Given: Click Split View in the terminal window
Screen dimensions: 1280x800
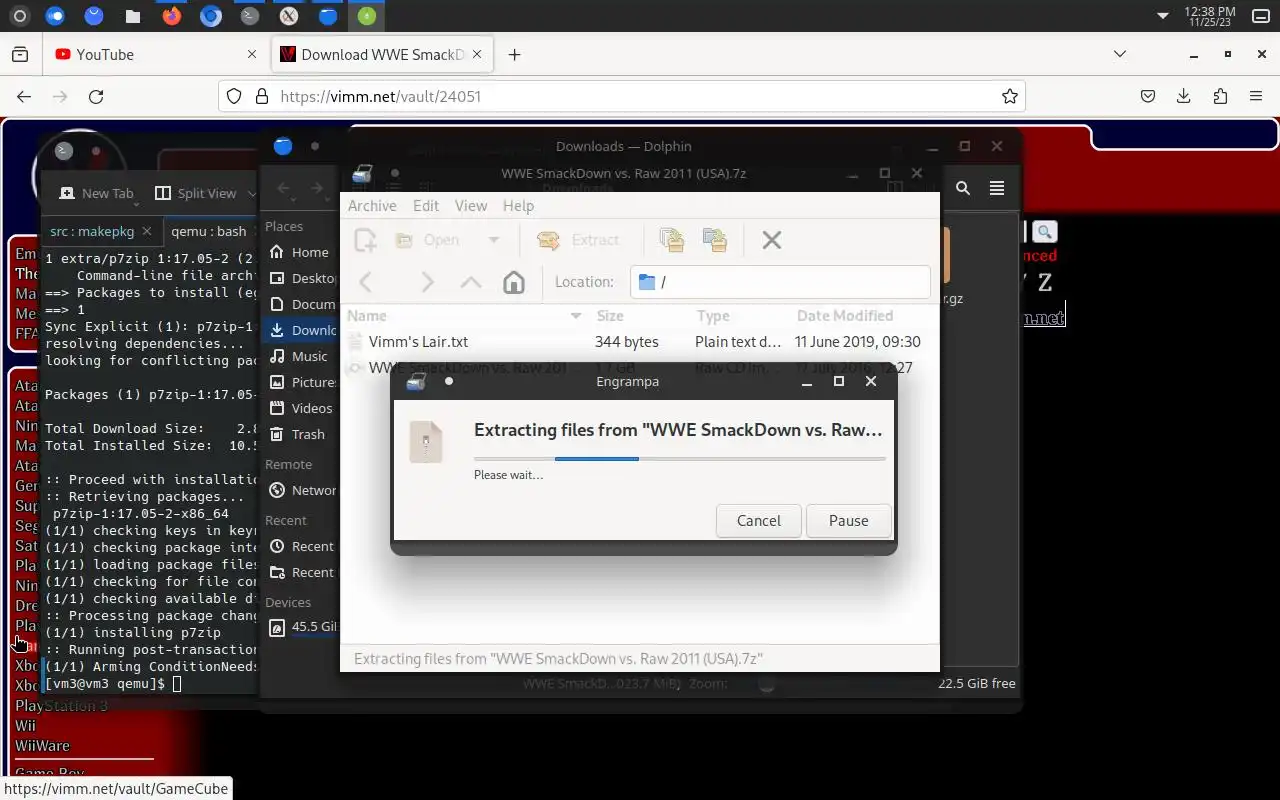Looking at the screenshot, I should pos(196,193).
